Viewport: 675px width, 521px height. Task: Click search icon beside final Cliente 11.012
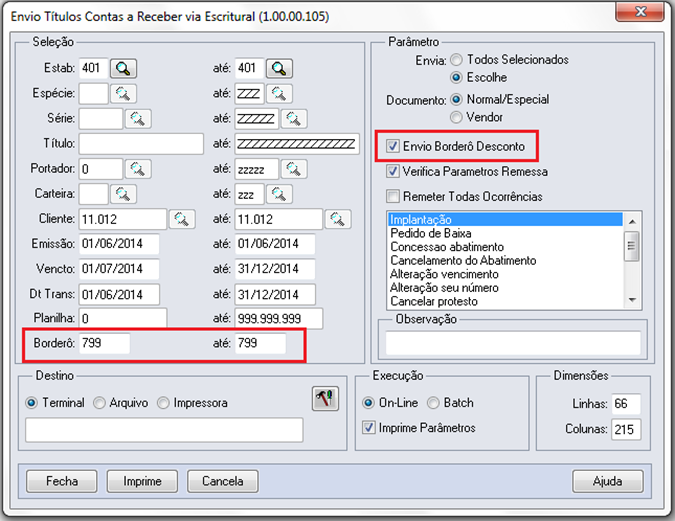(x=338, y=219)
